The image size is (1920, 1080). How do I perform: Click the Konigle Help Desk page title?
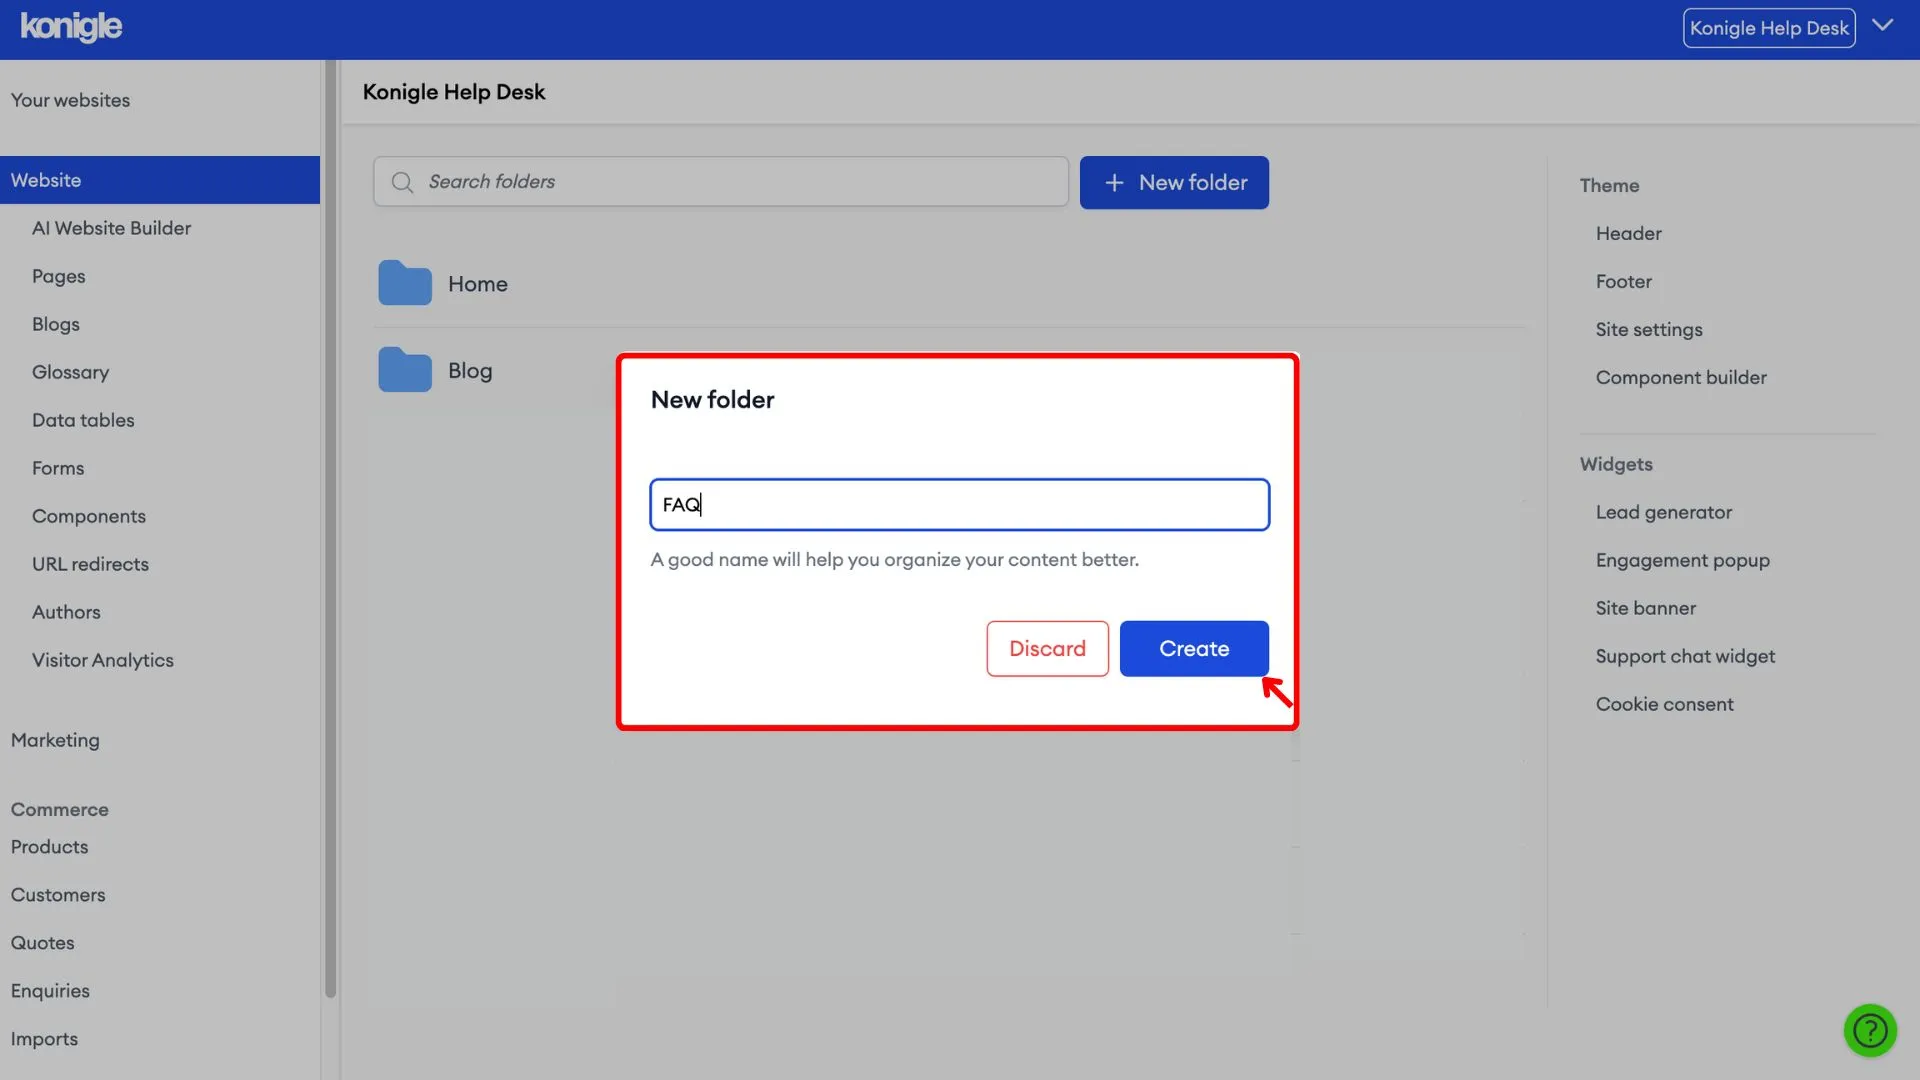coord(453,92)
